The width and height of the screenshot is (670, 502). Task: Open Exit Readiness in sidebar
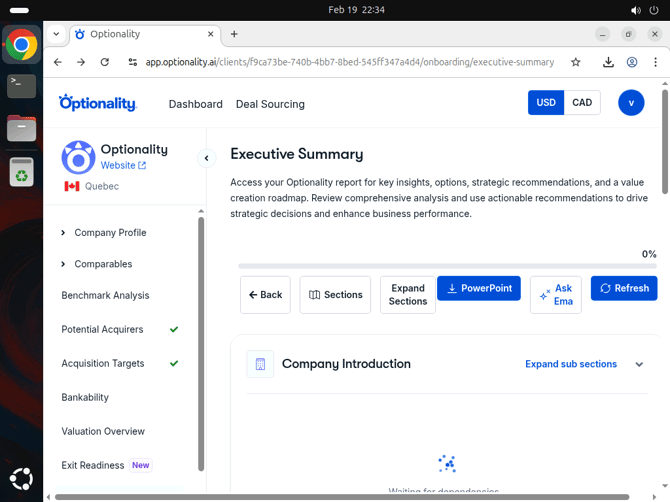[93, 465]
